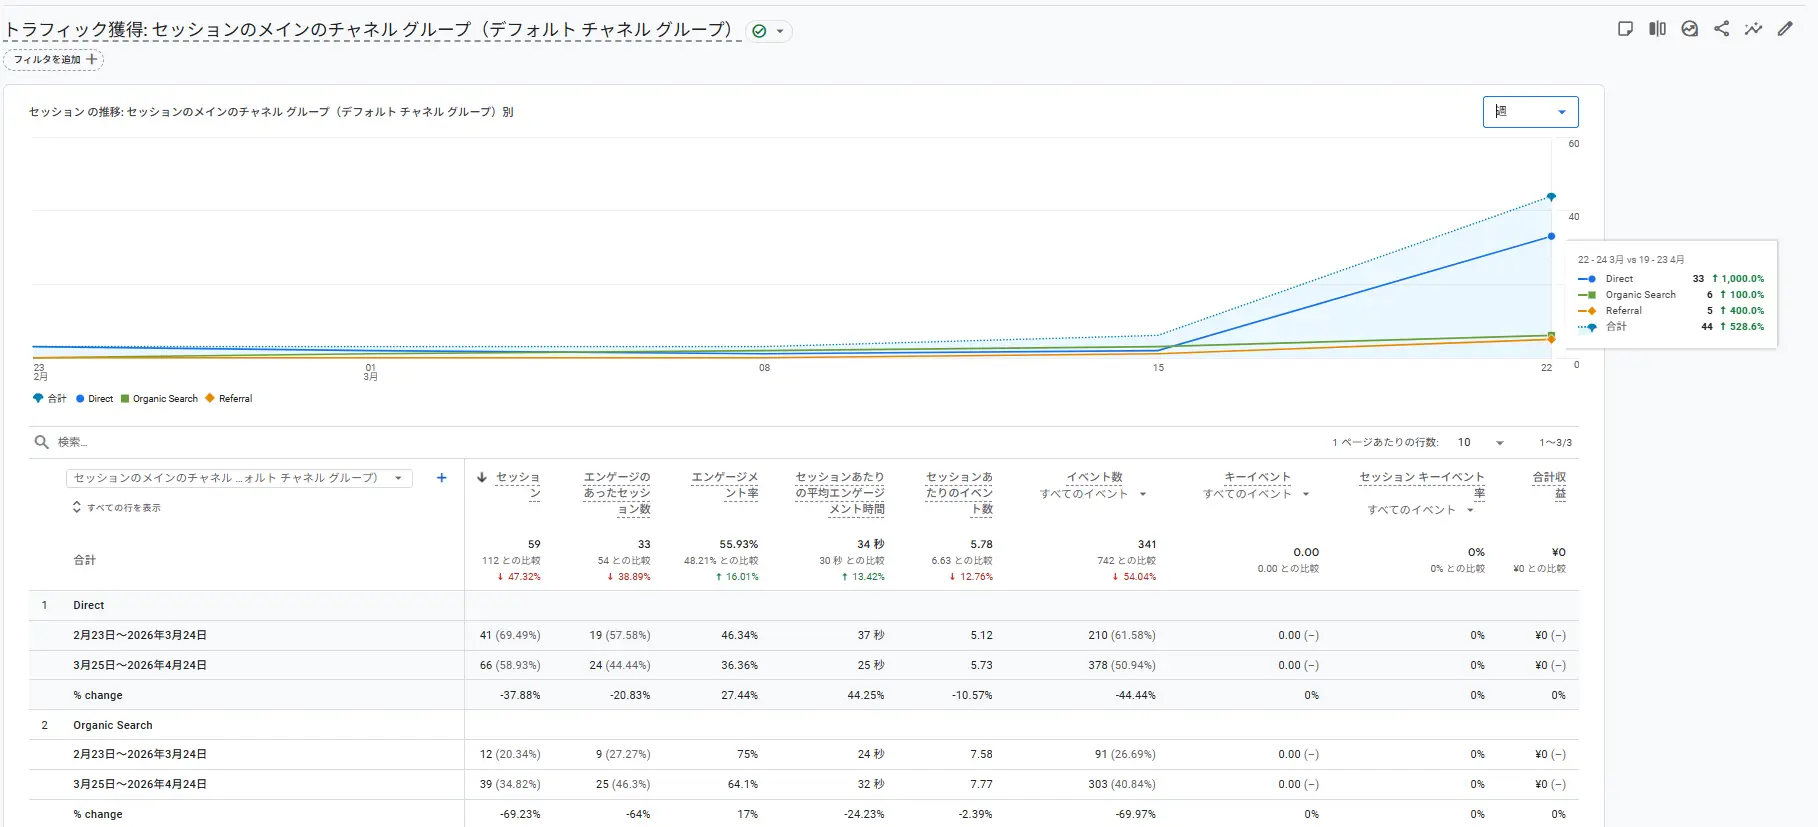Click tooltip Direct value 1,000.0%
The height and width of the screenshot is (827, 1818).
click(x=1738, y=279)
